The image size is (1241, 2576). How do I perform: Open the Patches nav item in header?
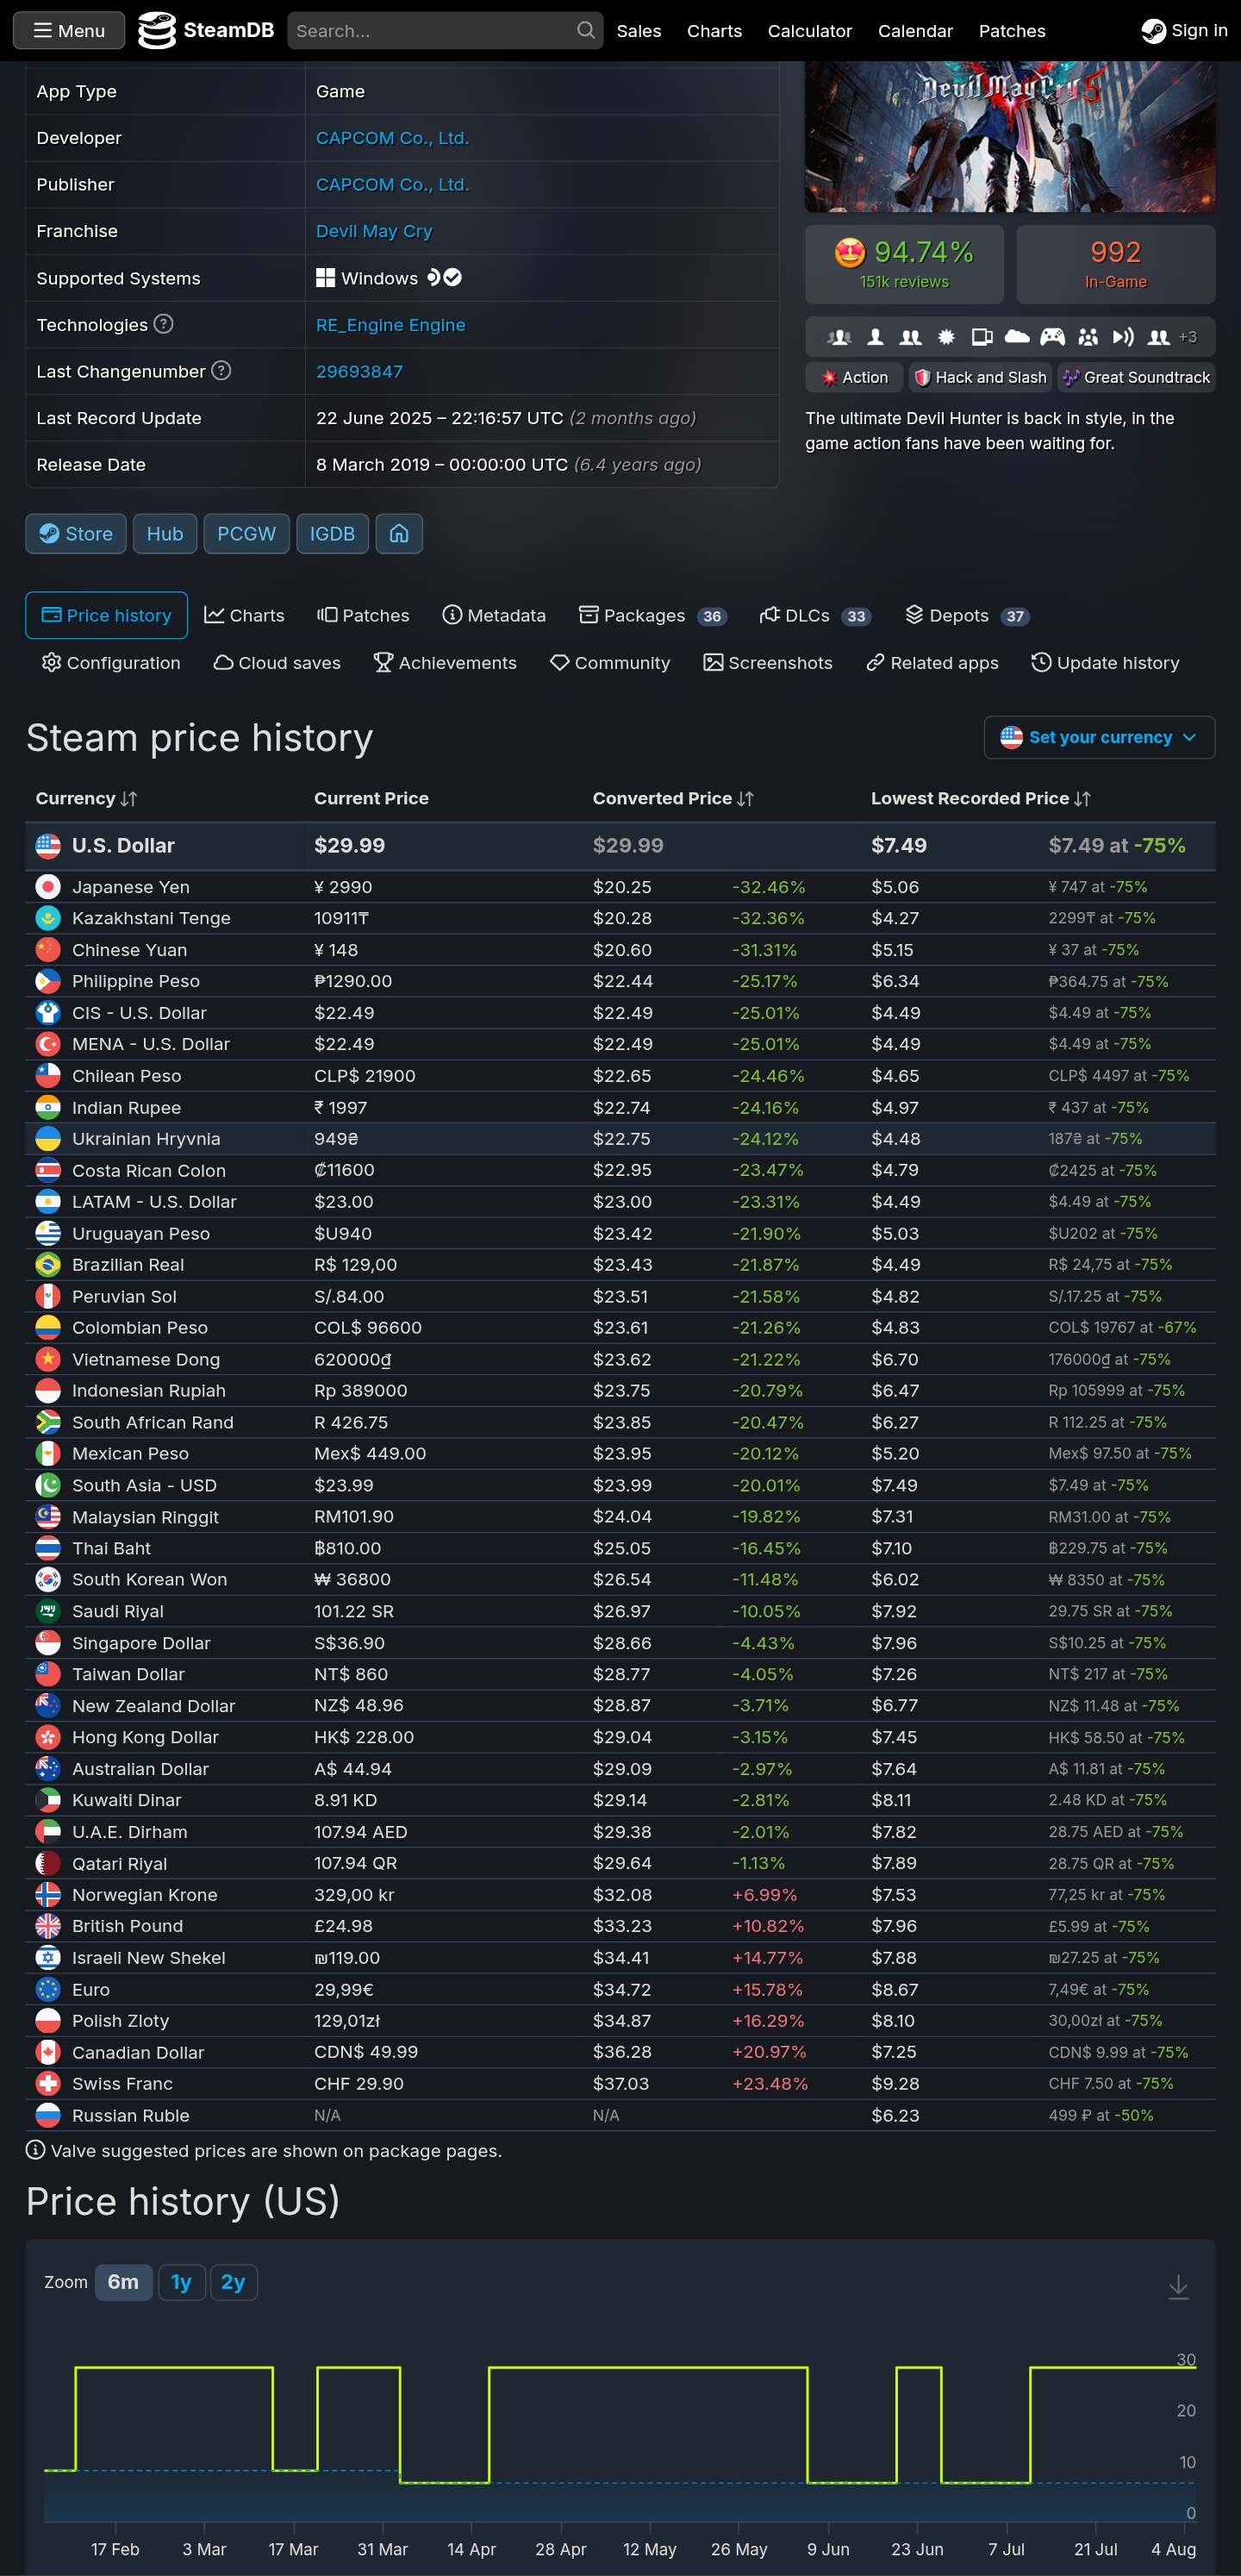point(1012,31)
